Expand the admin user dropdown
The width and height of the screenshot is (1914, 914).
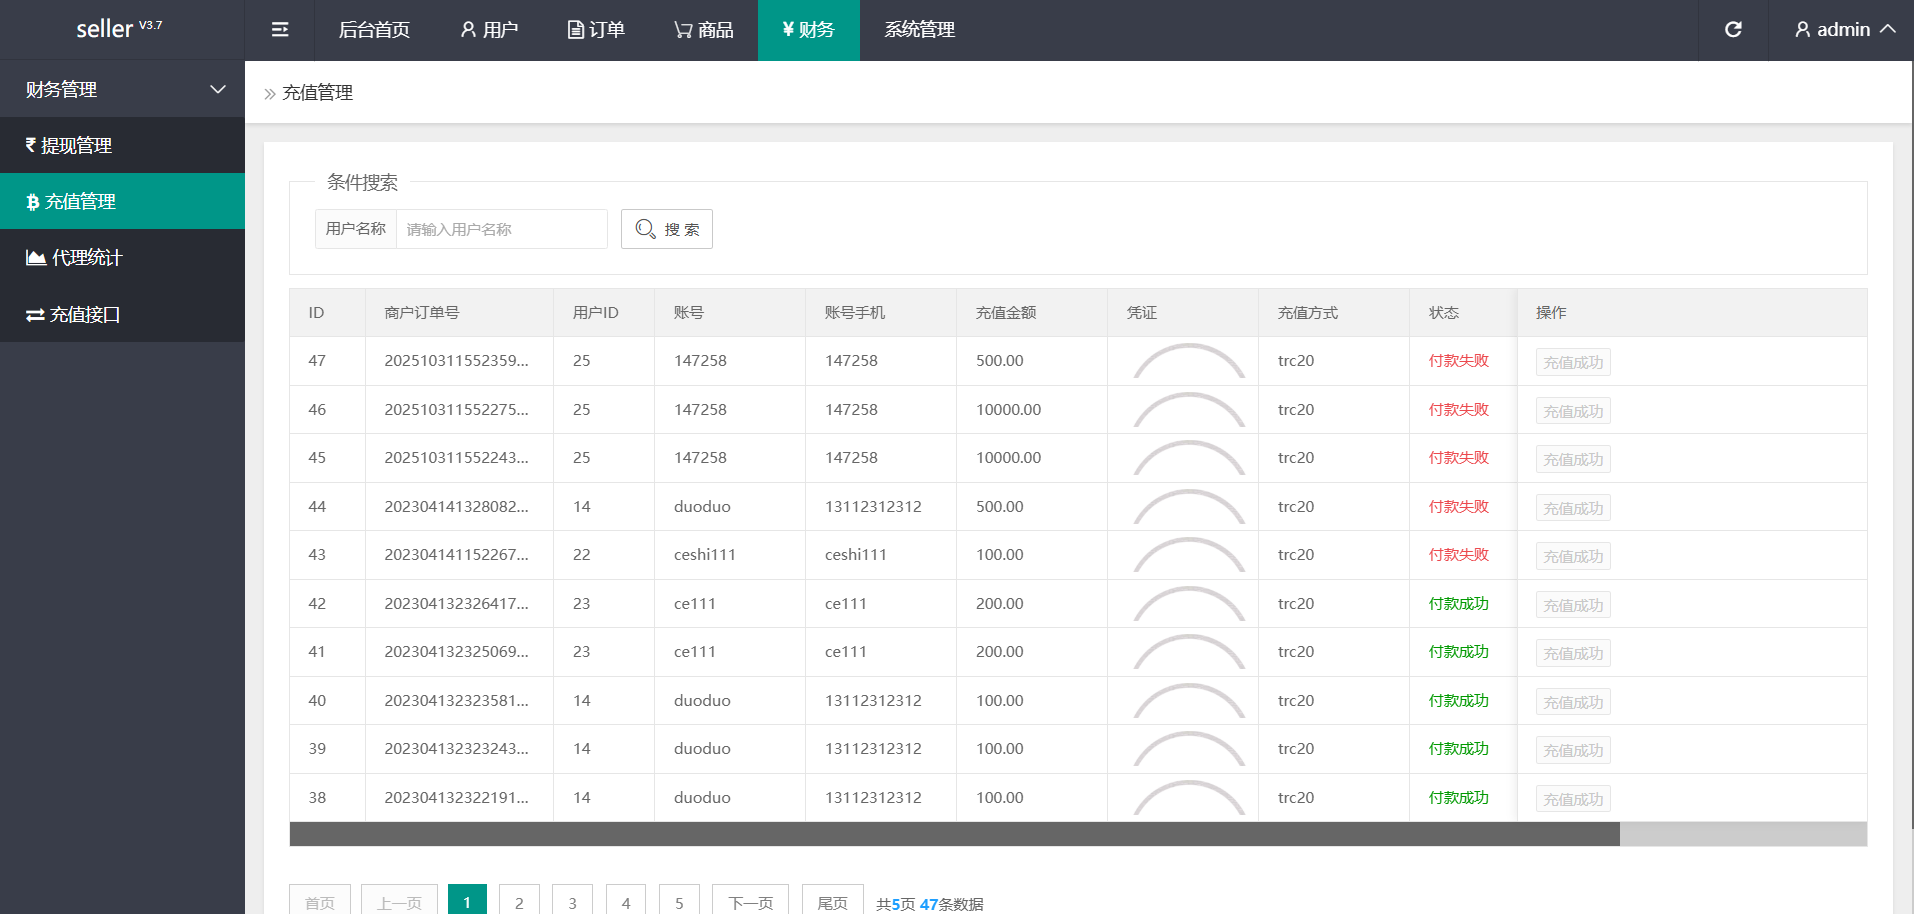click(1844, 30)
